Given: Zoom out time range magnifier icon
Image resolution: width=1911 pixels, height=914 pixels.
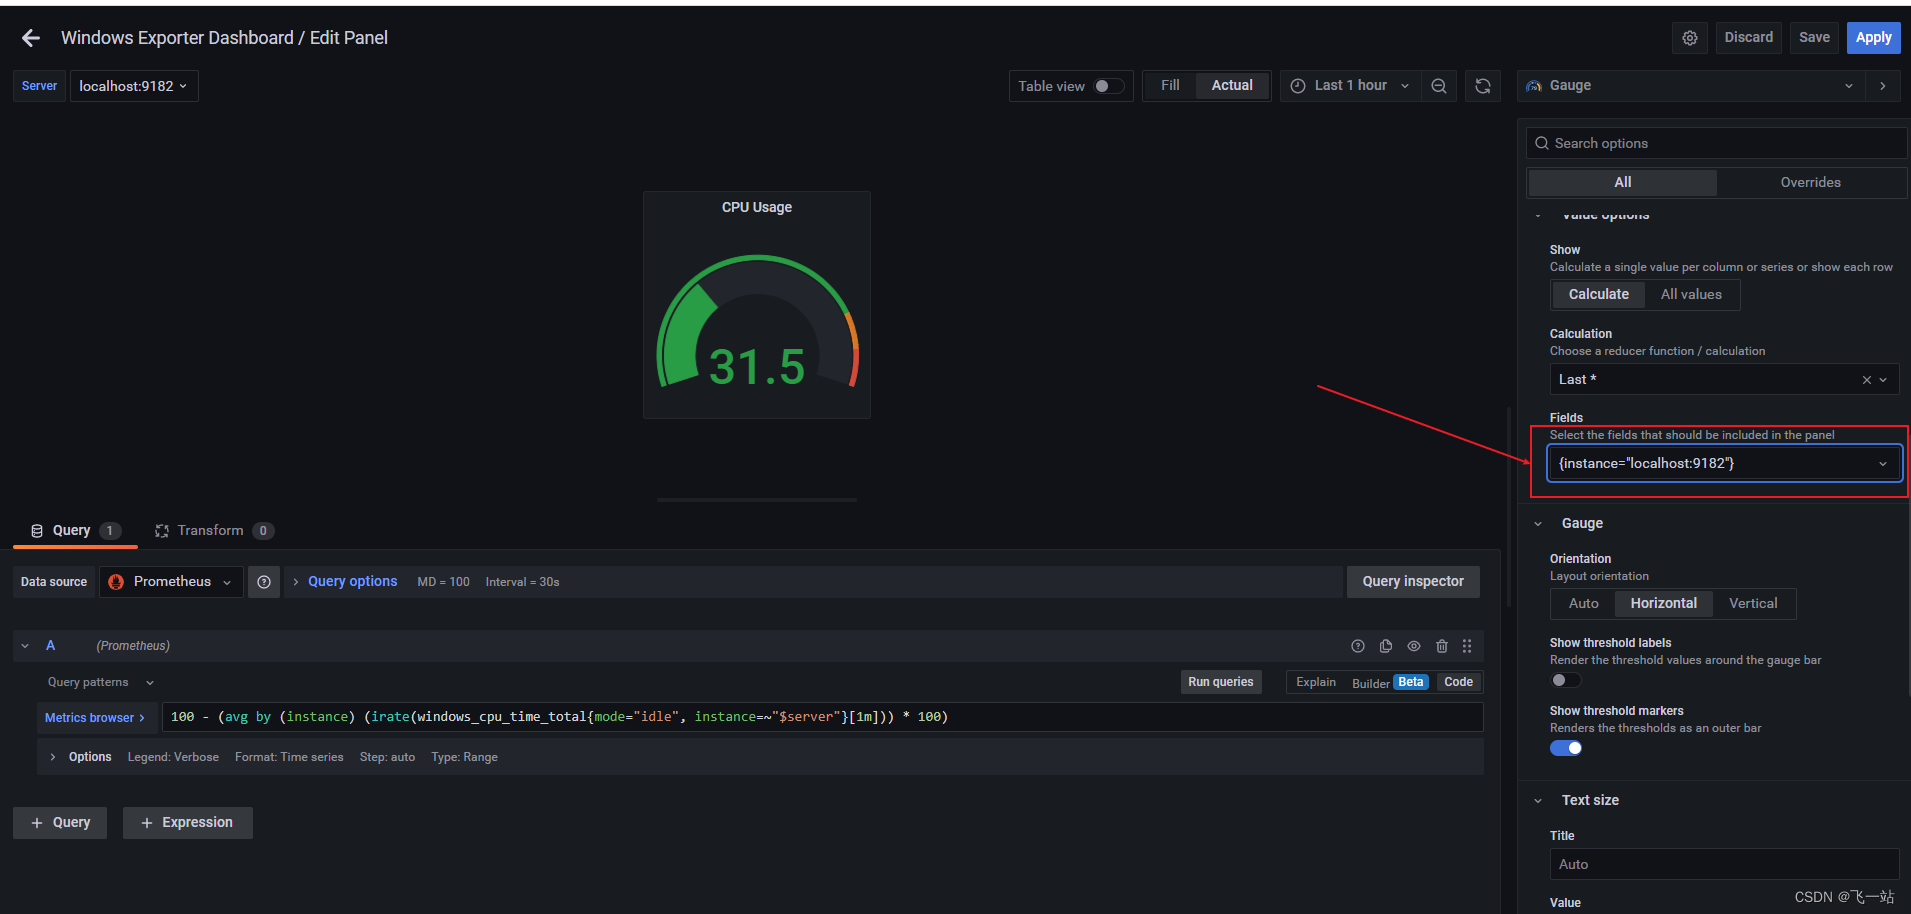Looking at the screenshot, I should click(1439, 86).
